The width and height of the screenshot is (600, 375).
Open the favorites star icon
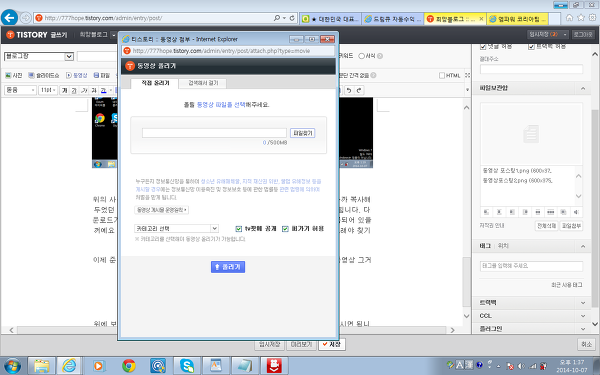[581, 18]
